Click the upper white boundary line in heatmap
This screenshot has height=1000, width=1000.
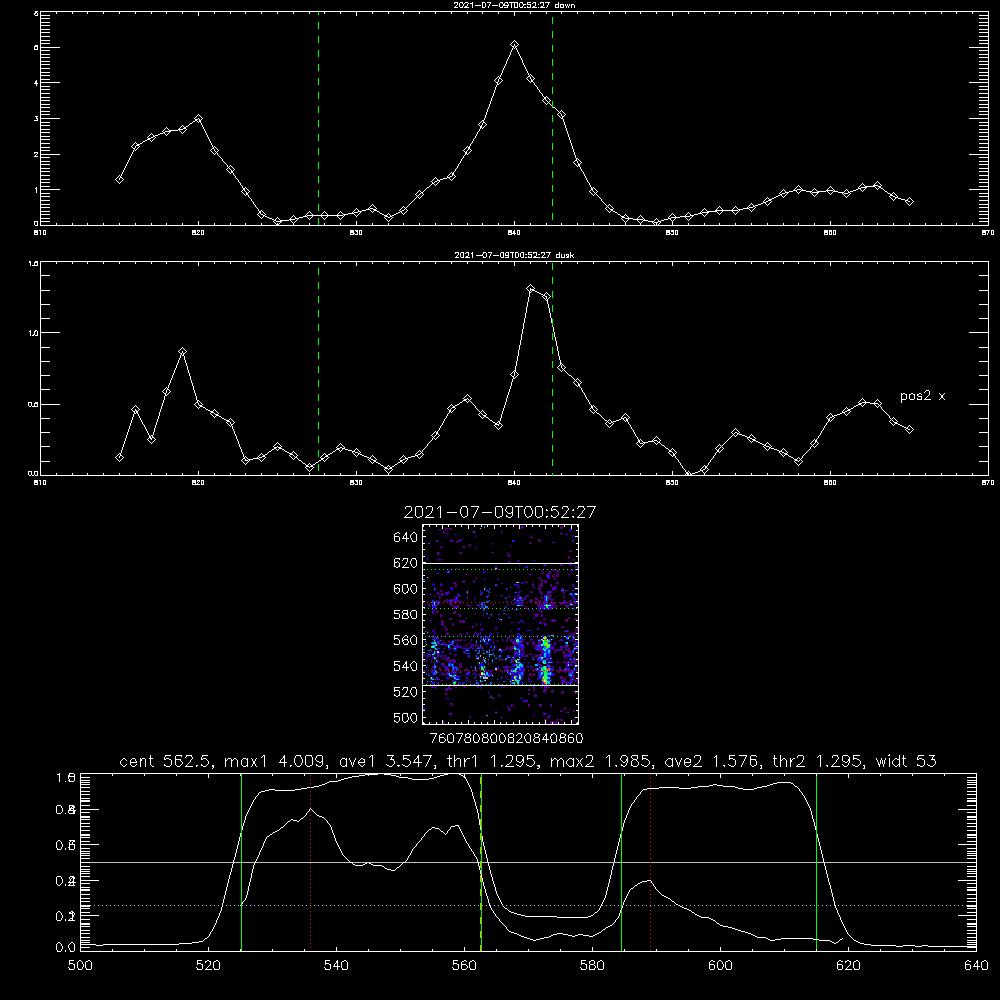pos(500,563)
